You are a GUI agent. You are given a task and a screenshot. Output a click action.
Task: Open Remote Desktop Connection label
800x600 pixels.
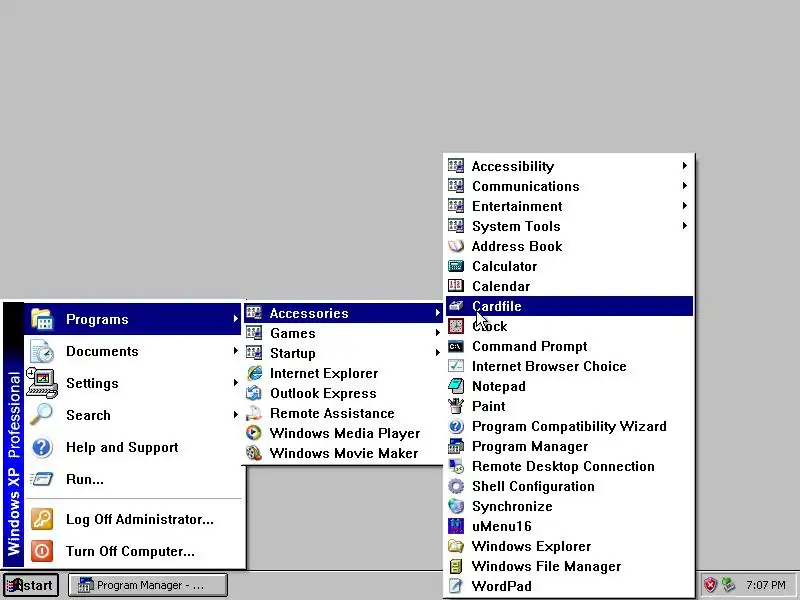pyautogui.click(x=563, y=466)
